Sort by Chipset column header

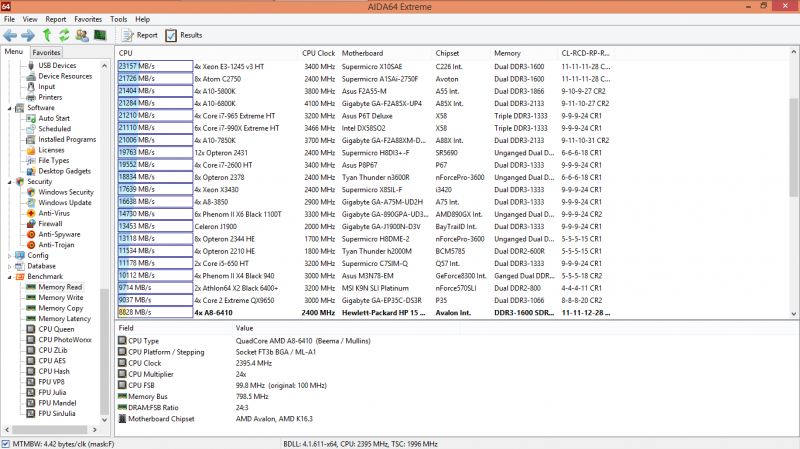461,53
